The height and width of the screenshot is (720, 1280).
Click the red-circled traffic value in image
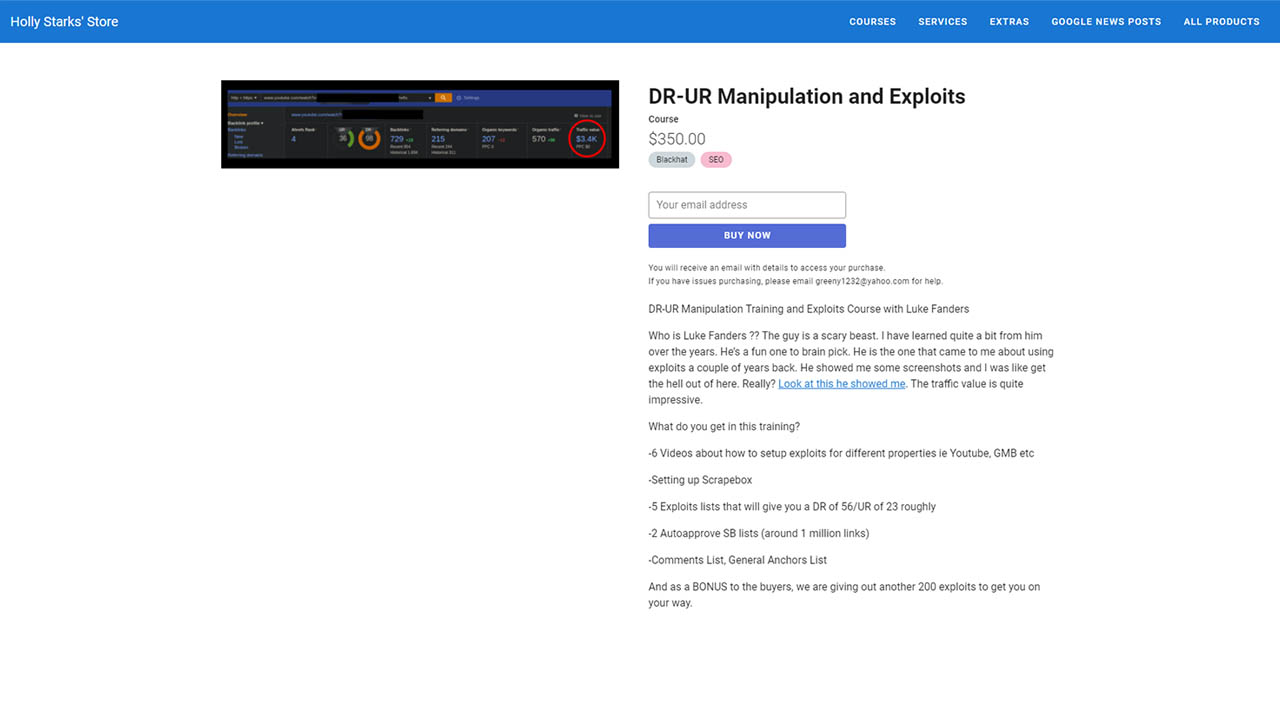pos(586,140)
